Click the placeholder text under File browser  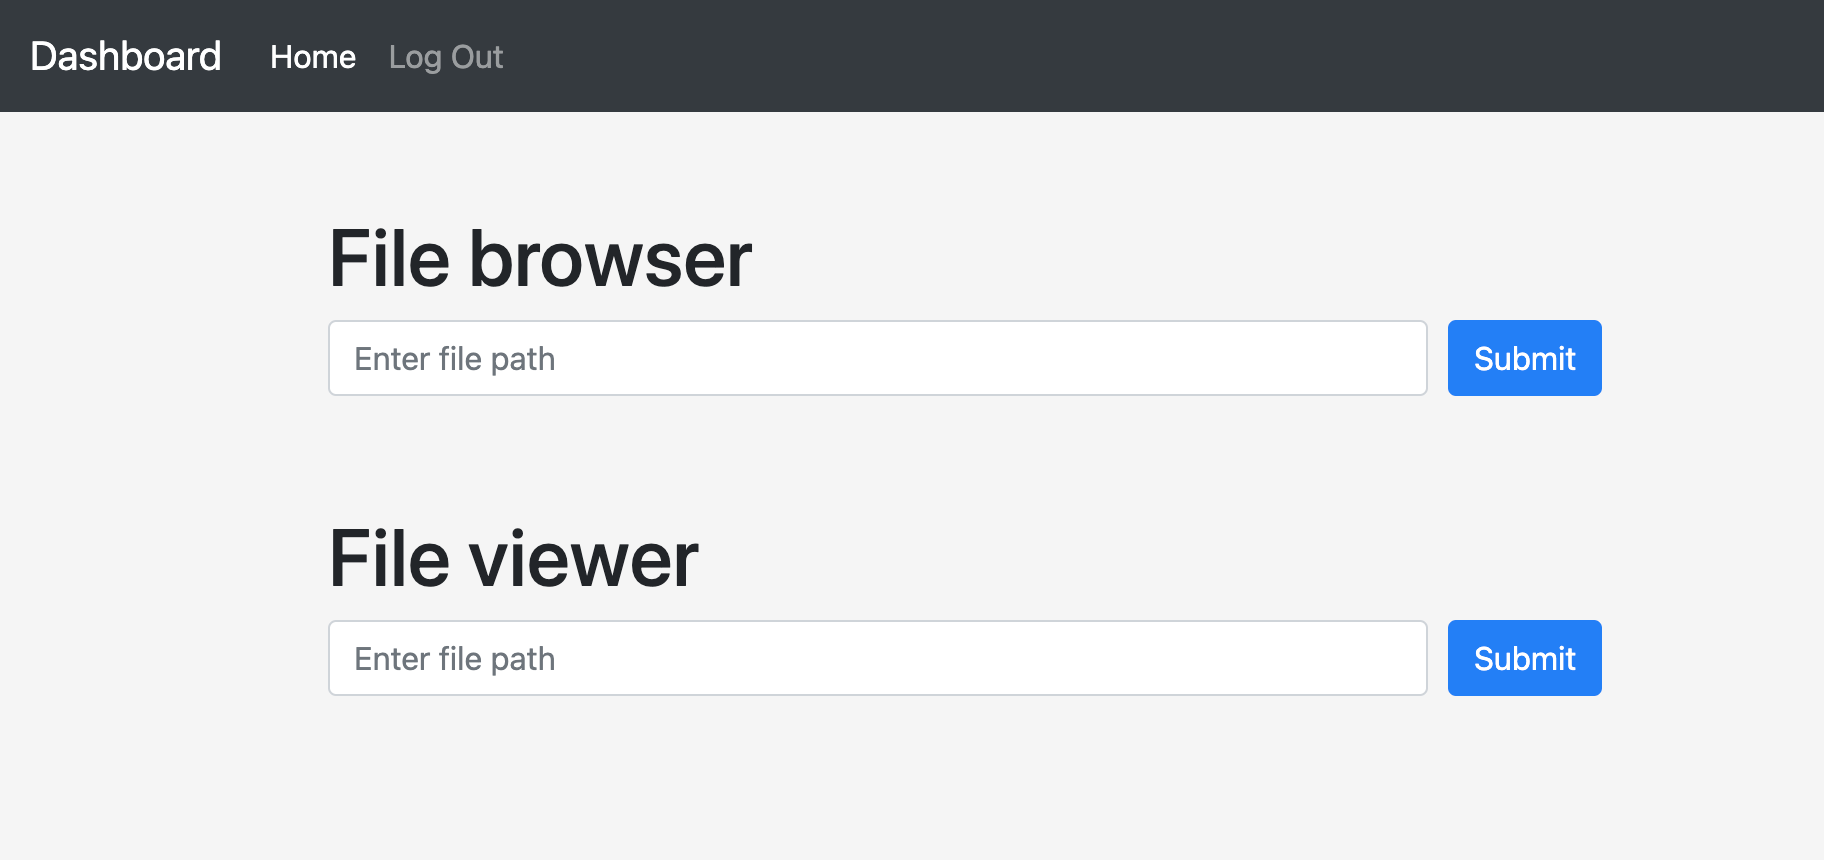[455, 359]
